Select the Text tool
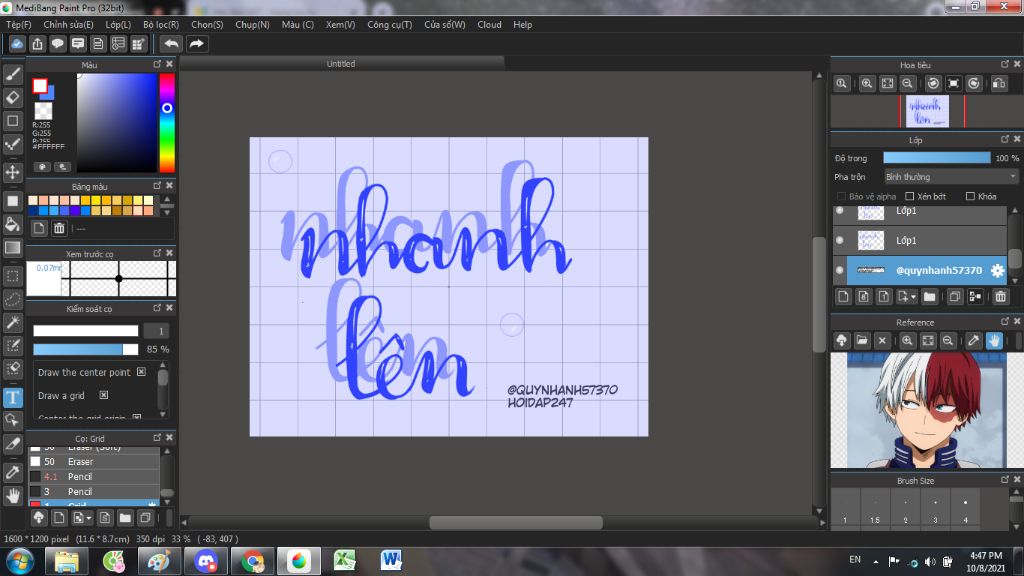Image resolution: width=1024 pixels, height=576 pixels. 12,398
